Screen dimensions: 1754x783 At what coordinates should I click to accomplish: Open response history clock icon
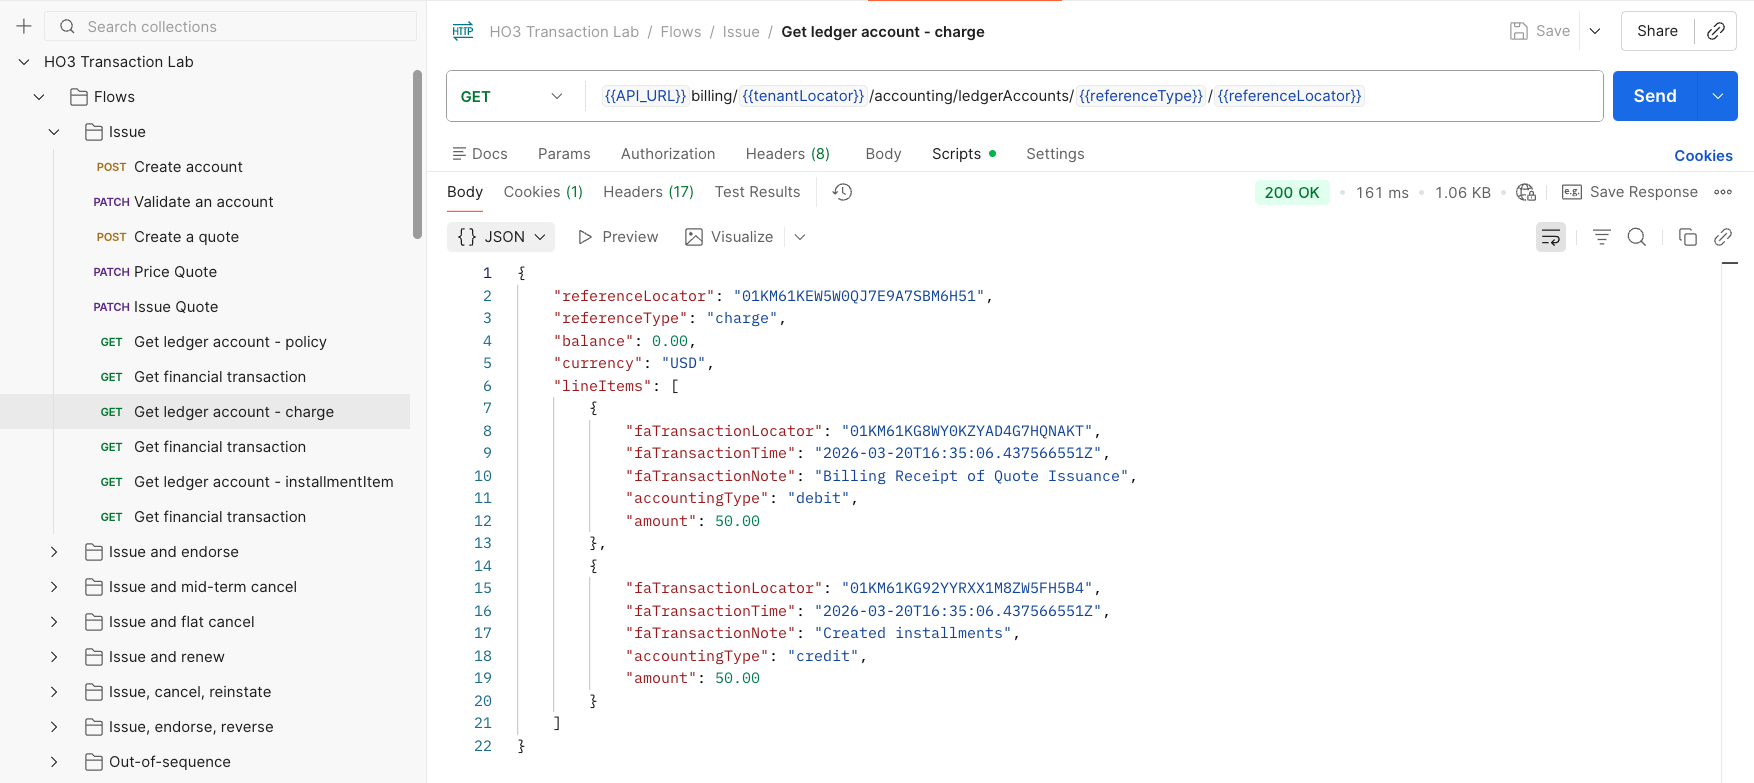tap(842, 192)
